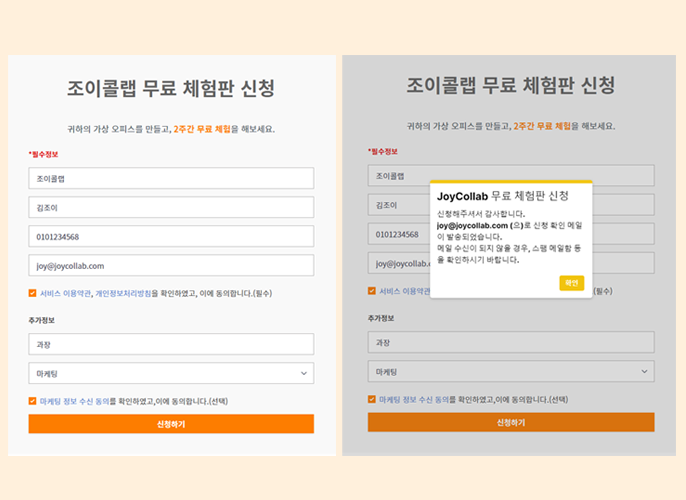Toggle terms agreement checkbox in right form

coord(372,291)
